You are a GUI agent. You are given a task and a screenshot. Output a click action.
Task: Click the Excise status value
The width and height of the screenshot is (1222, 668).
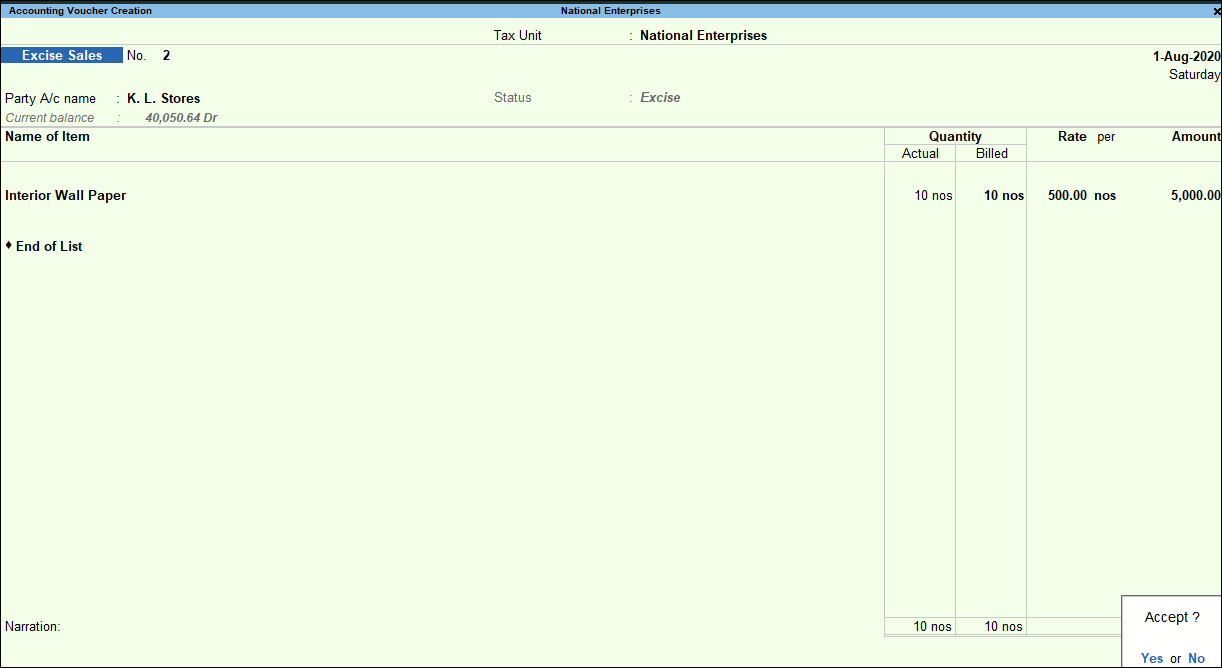(x=660, y=98)
